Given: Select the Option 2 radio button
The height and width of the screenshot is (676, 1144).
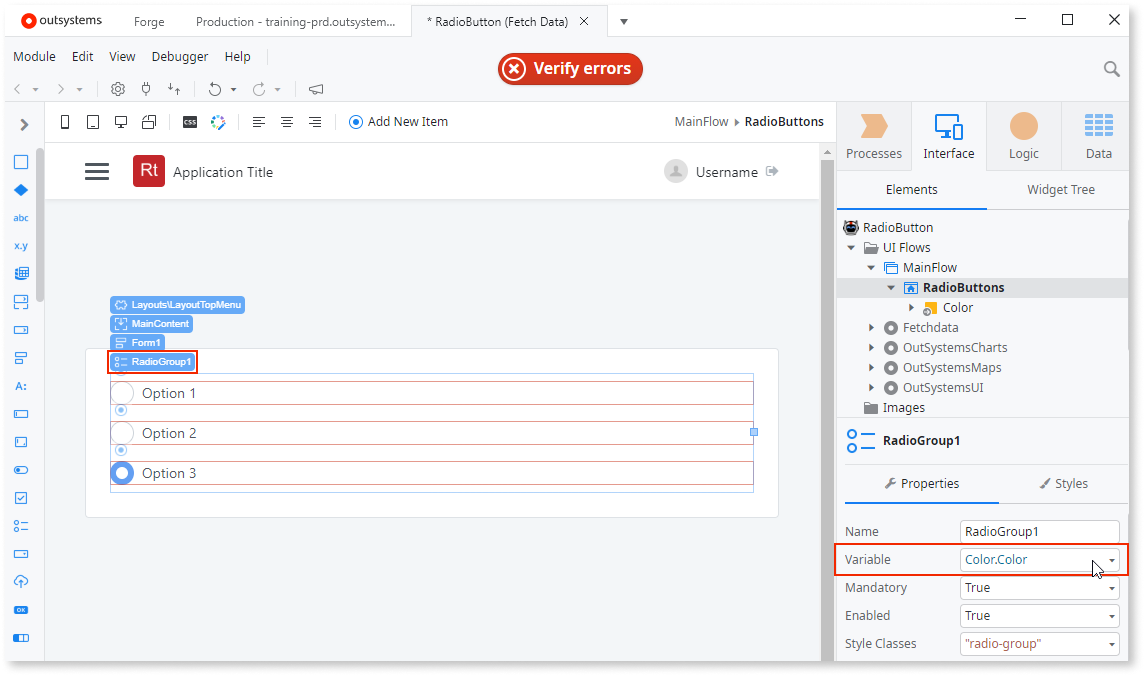Looking at the screenshot, I should pyautogui.click(x=122, y=433).
